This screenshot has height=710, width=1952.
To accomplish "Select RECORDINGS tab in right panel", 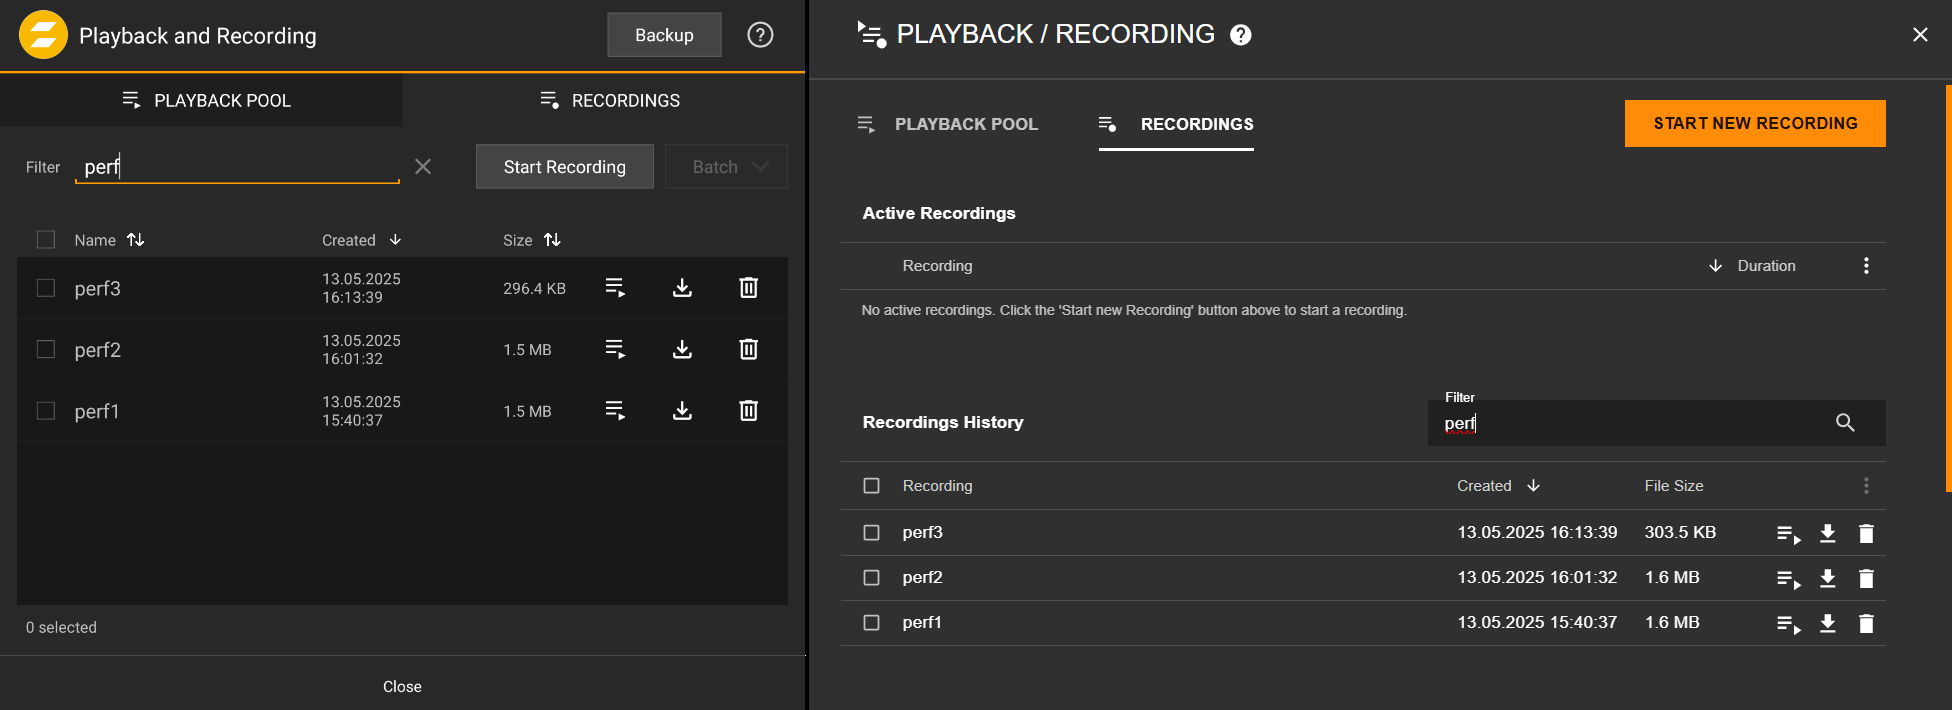I will tap(1176, 124).
